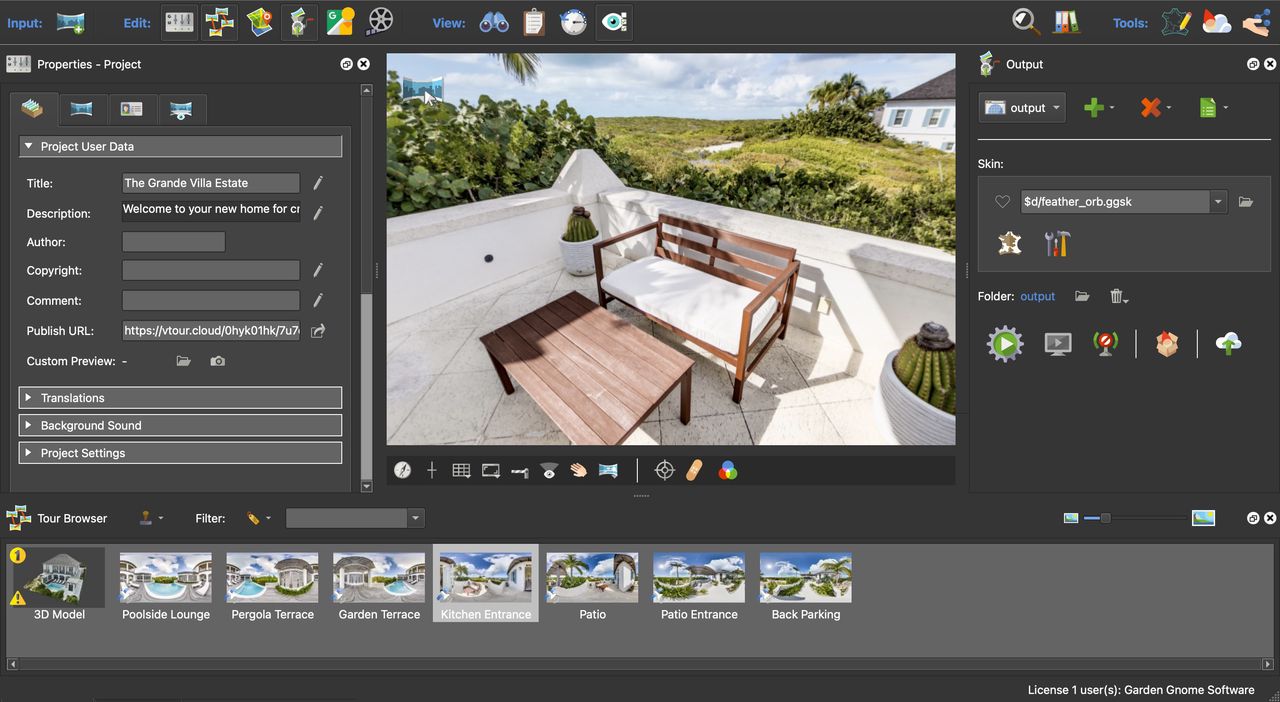This screenshot has height=702, width=1280.
Task: Open the Publish URL in browser
Action: (x=318, y=331)
